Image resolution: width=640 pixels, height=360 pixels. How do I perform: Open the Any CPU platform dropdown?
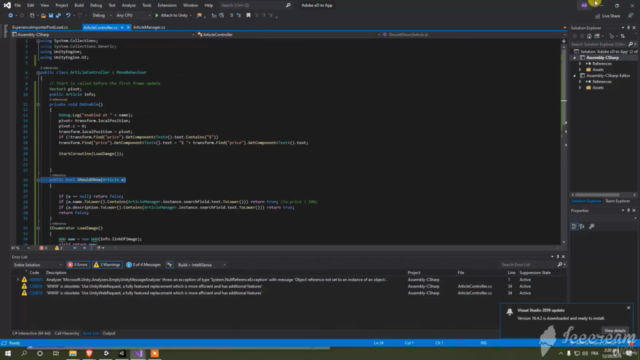click(133, 16)
